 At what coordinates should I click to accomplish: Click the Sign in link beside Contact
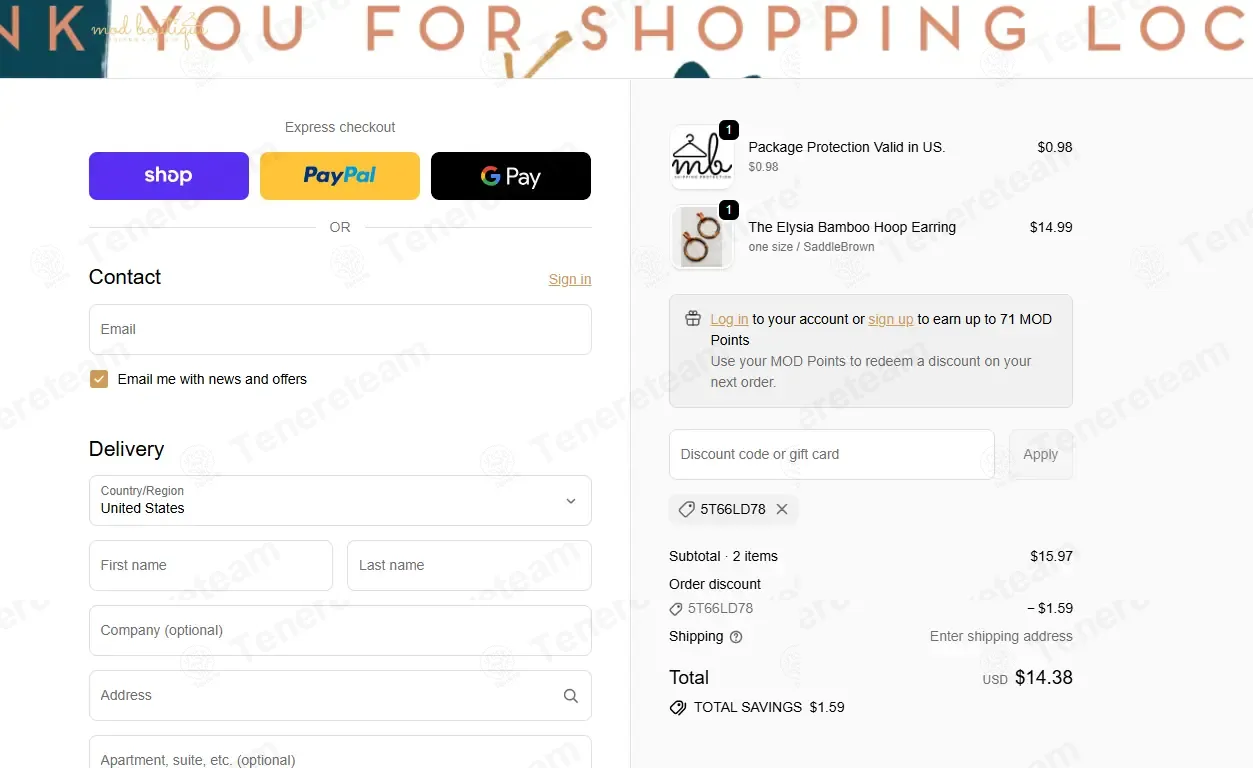point(570,279)
